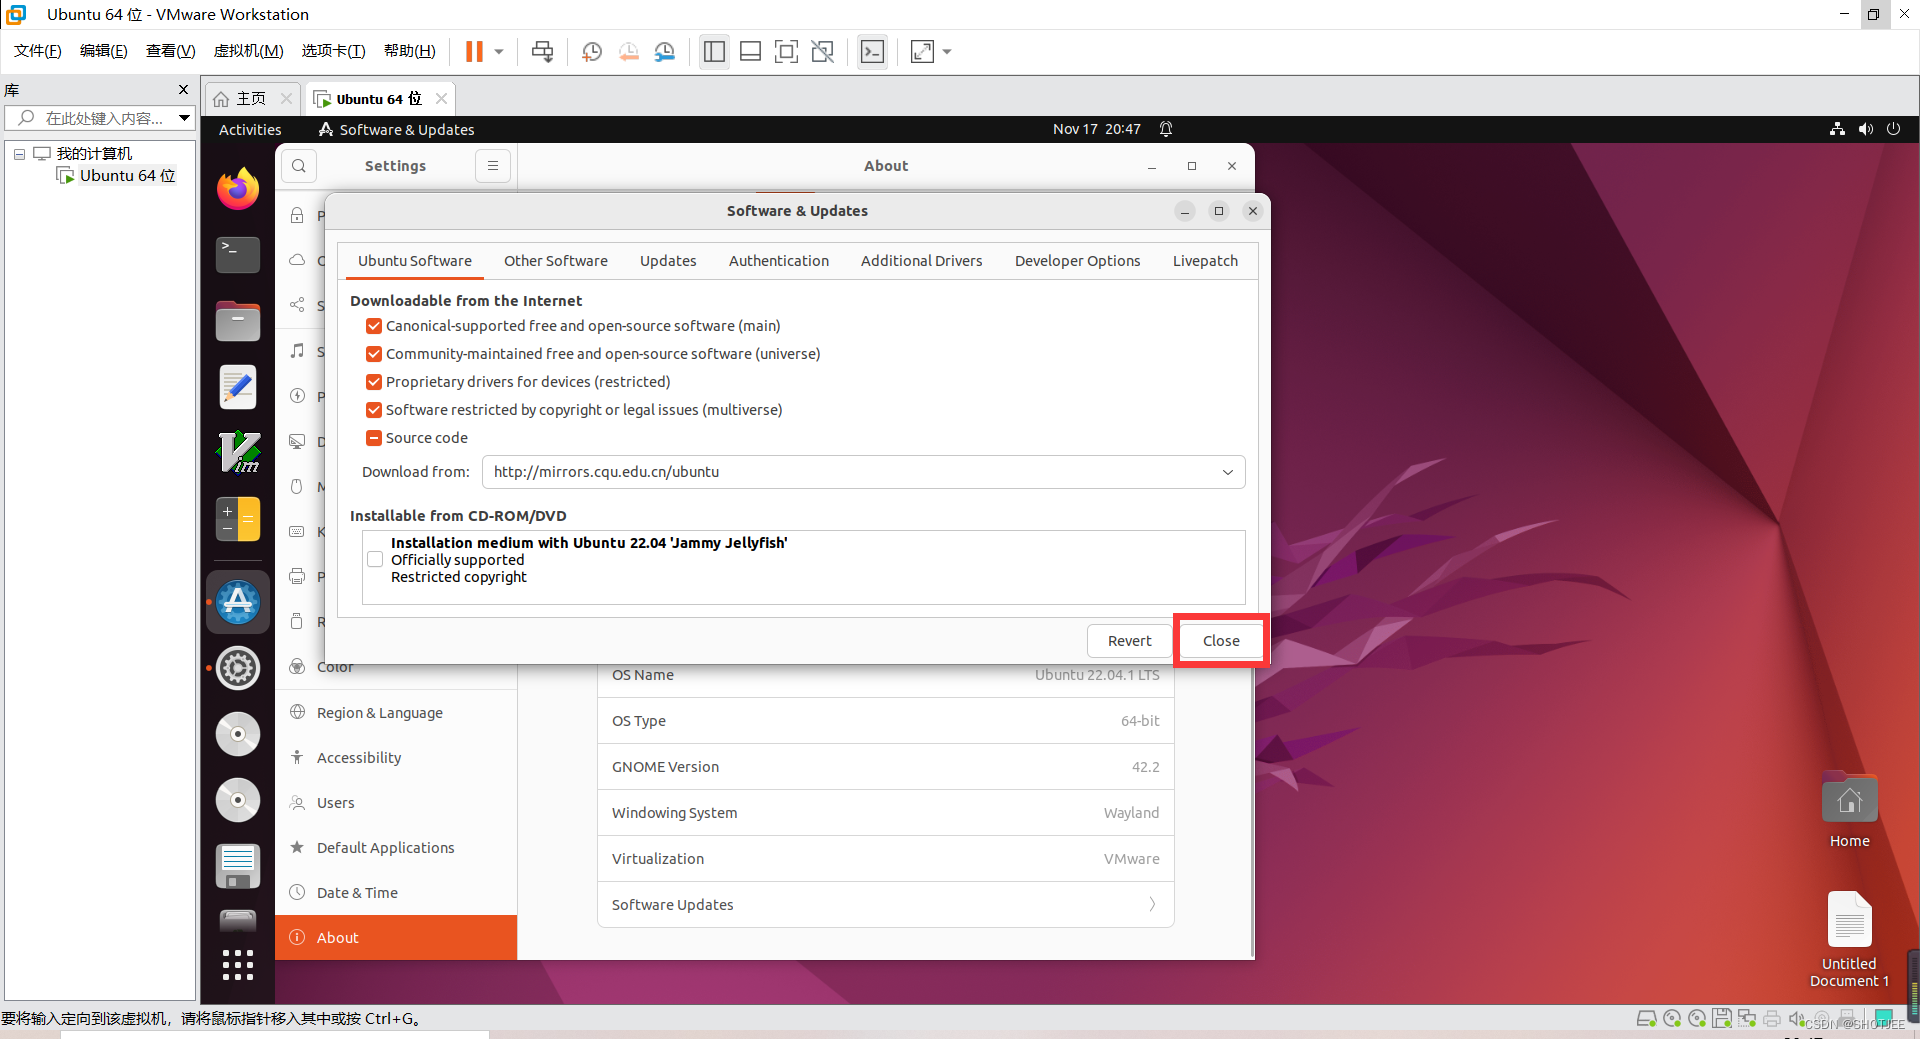
Task: Enter VMware full screen mode
Action: [x=787, y=51]
